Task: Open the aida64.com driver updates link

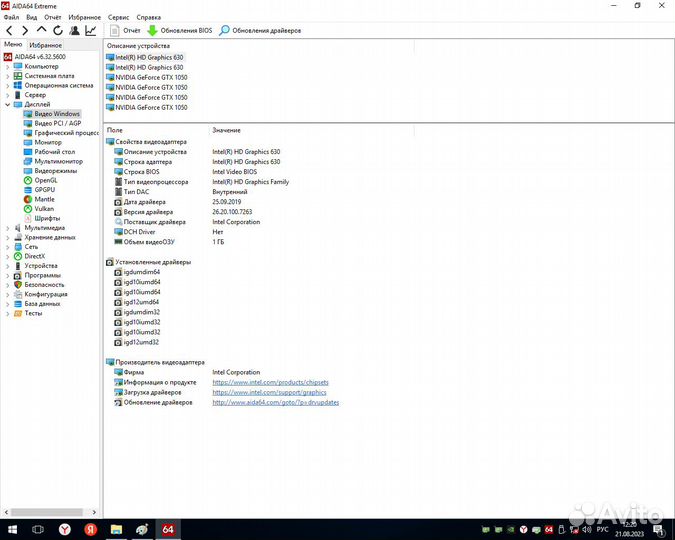Action: pos(275,402)
